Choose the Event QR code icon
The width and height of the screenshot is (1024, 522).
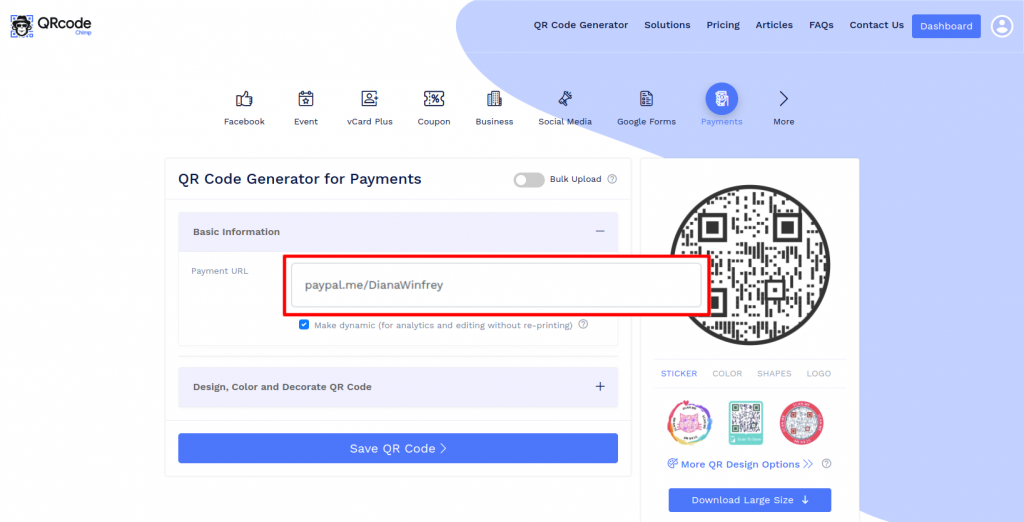click(306, 99)
